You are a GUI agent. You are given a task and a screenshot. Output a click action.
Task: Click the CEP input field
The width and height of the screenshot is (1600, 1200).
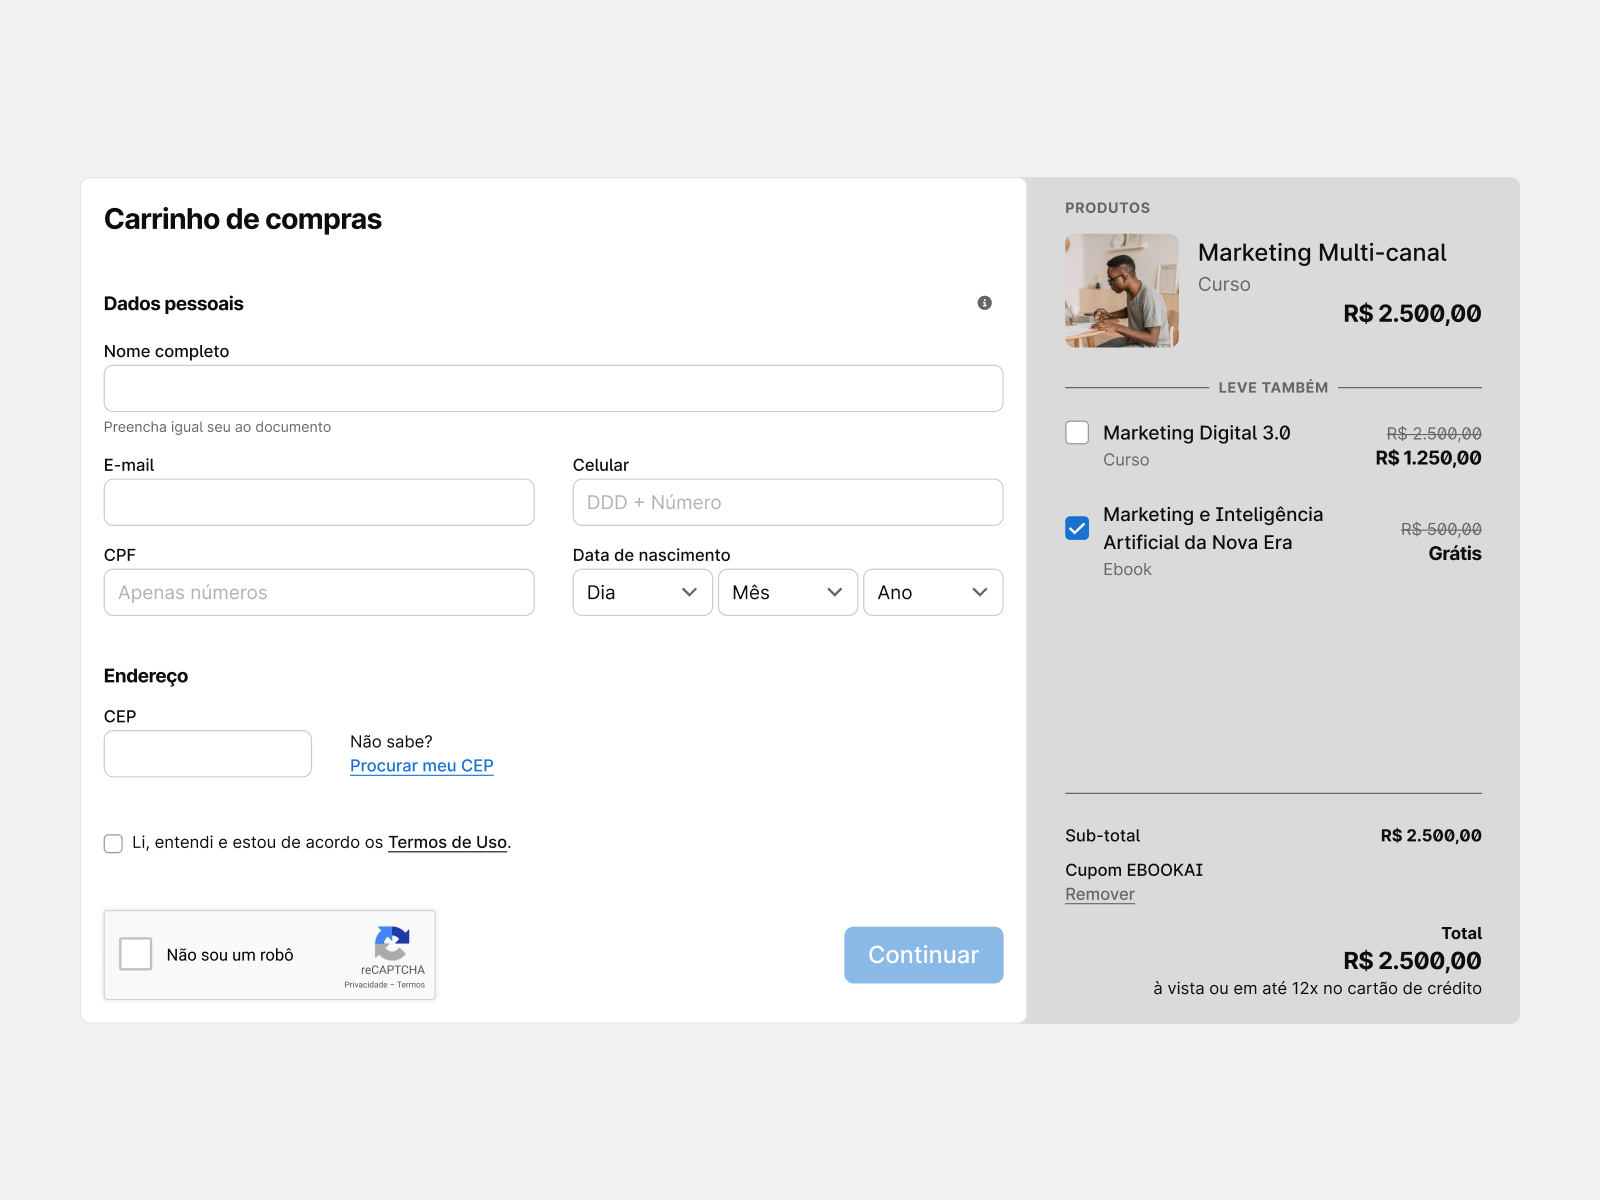[x=207, y=753]
